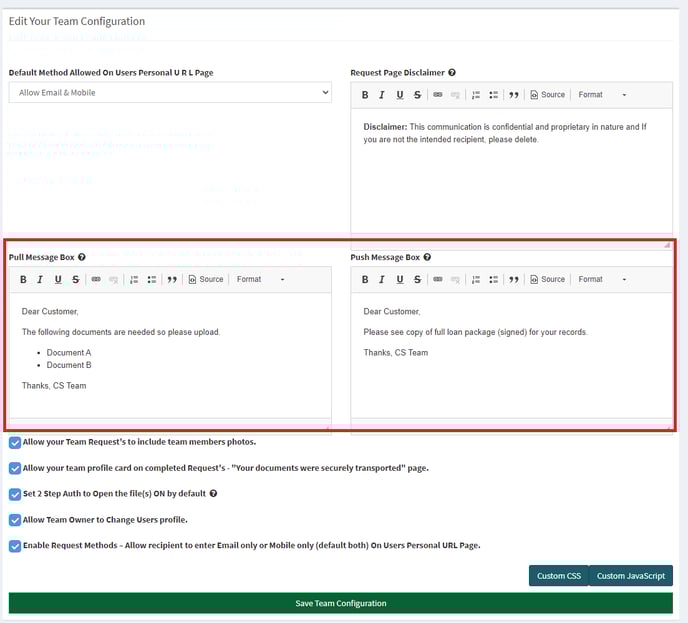Image resolution: width=688 pixels, height=623 pixels.
Task: Switch Push Message Box to Source view
Action: (547, 280)
